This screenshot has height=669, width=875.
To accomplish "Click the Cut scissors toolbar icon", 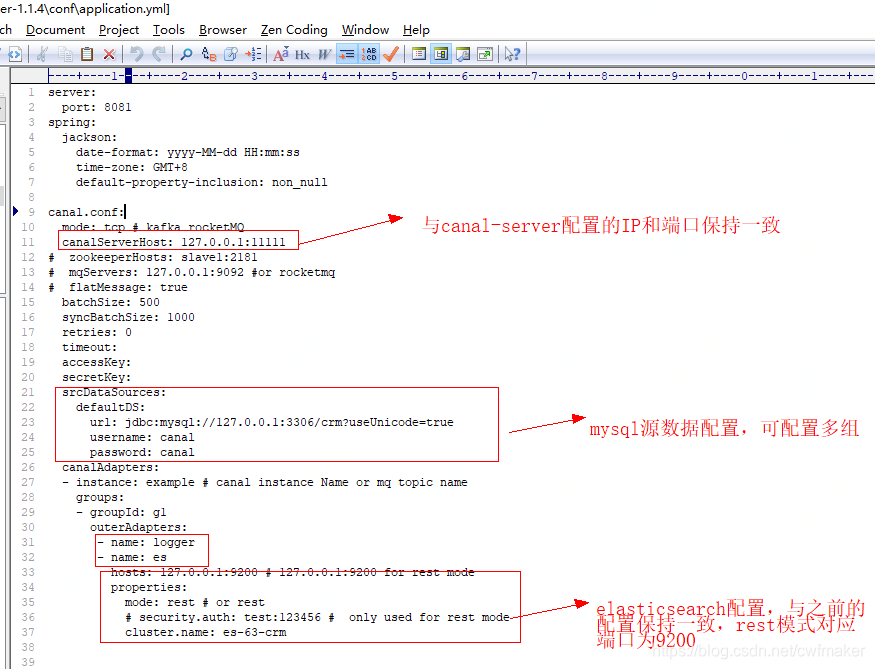I will point(42,54).
